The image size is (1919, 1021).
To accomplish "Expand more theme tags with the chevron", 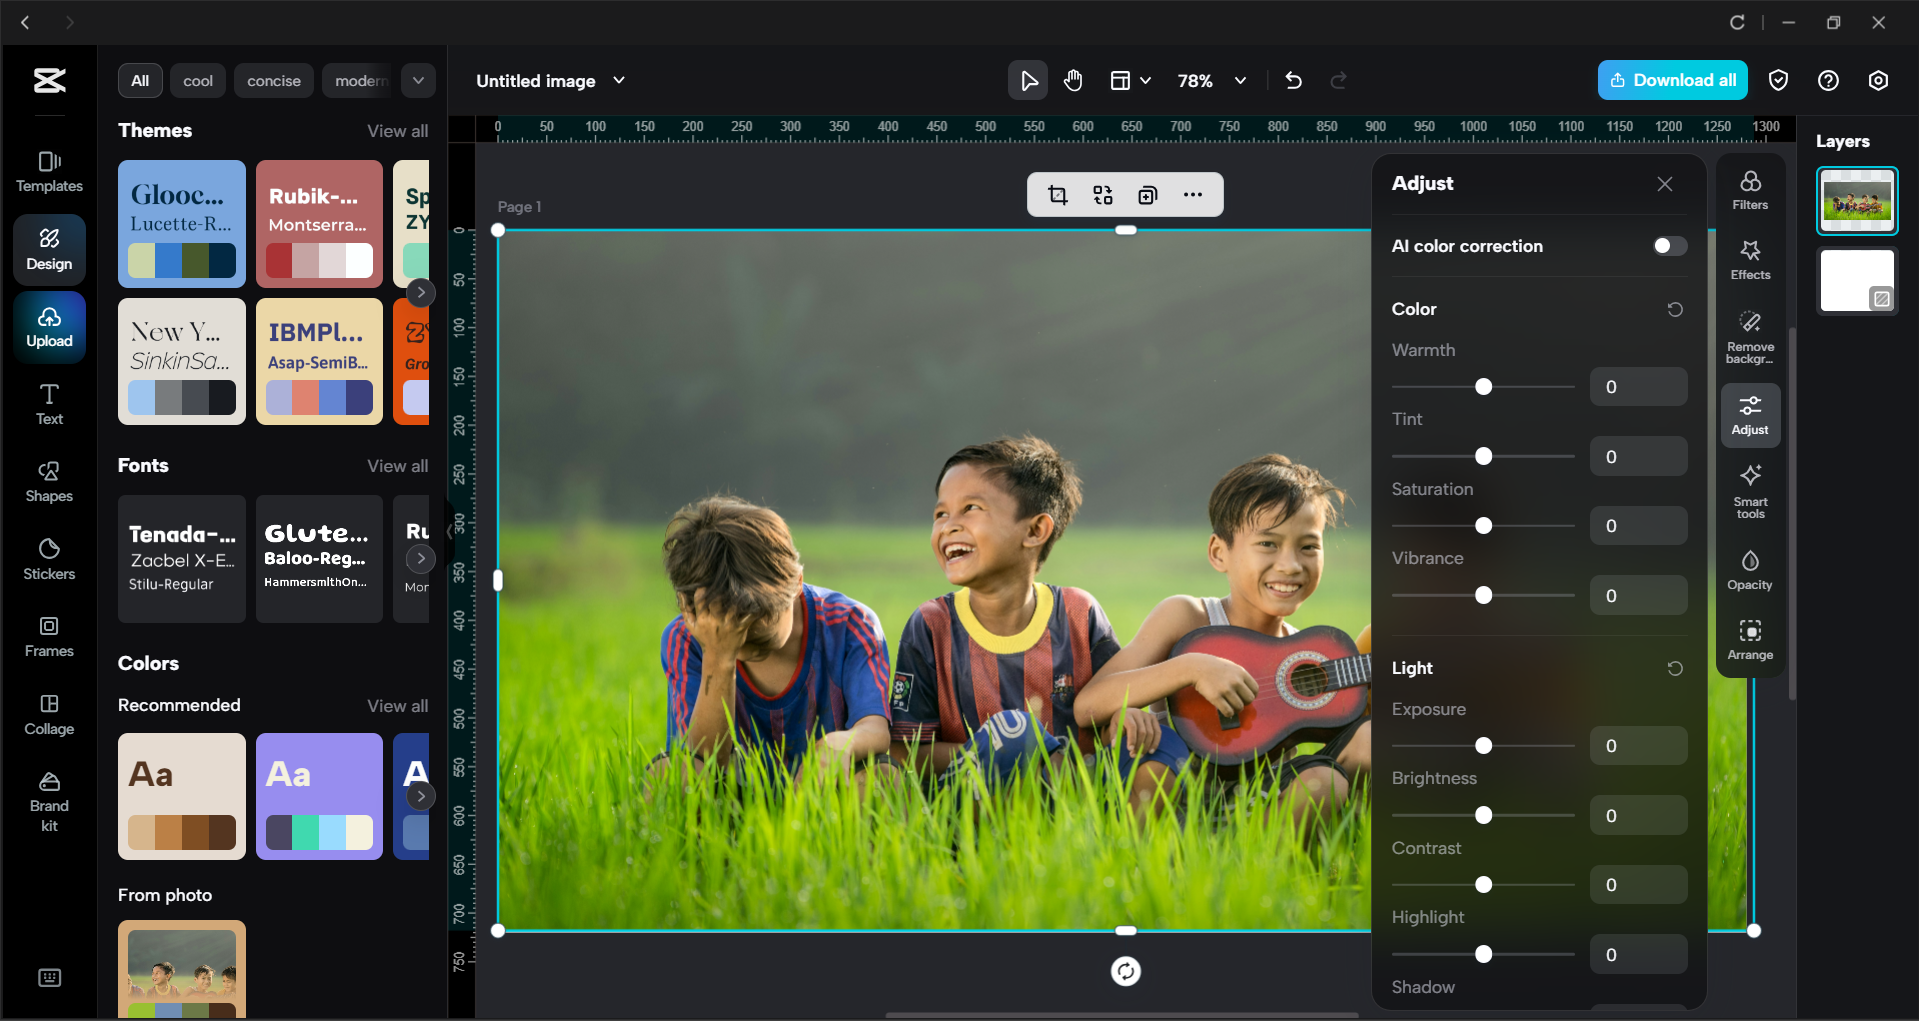I will tap(418, 80).
